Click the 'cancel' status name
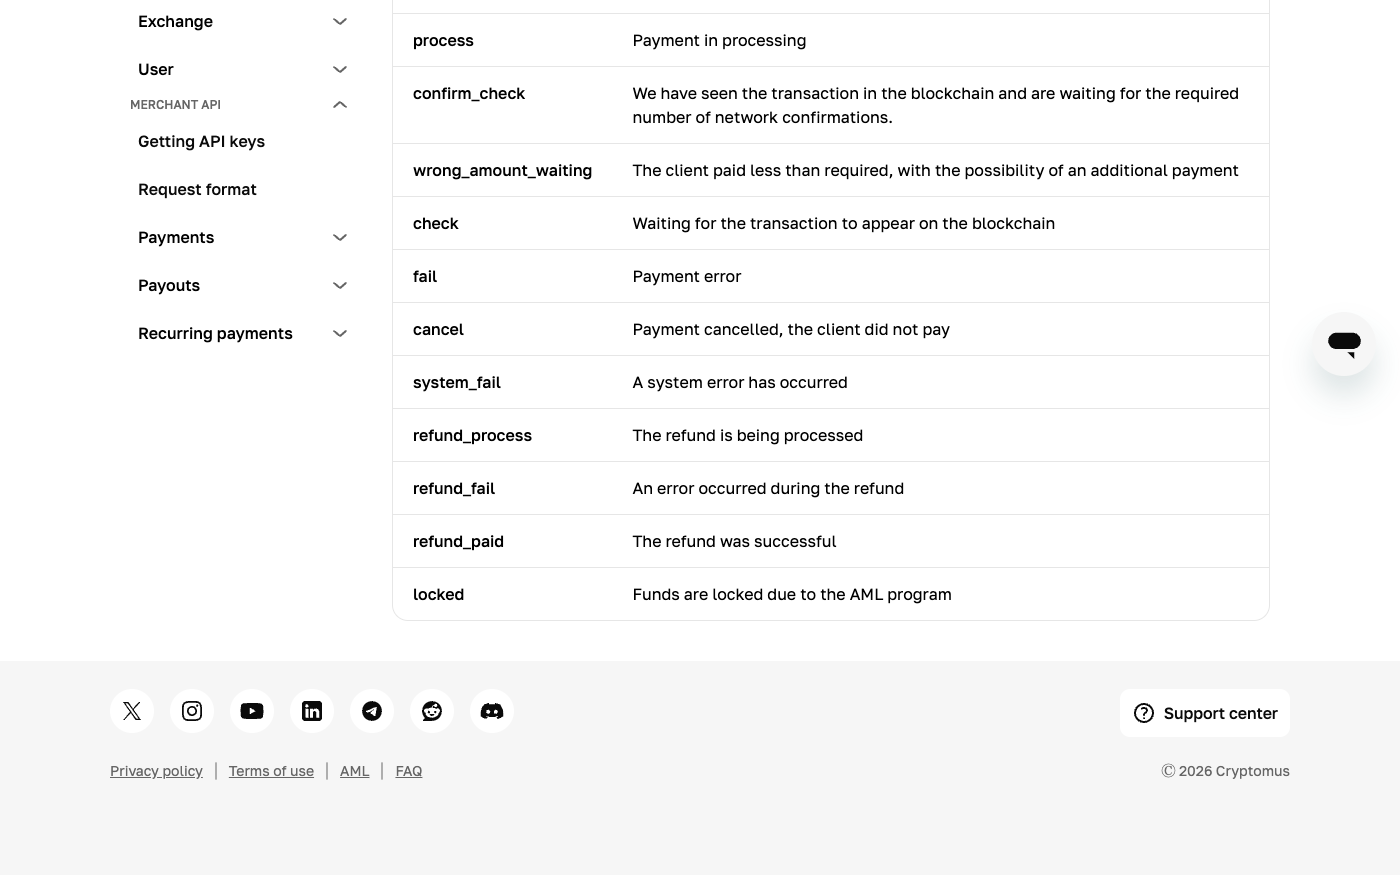The image size is (1400, 875). [x=438, y=329]
